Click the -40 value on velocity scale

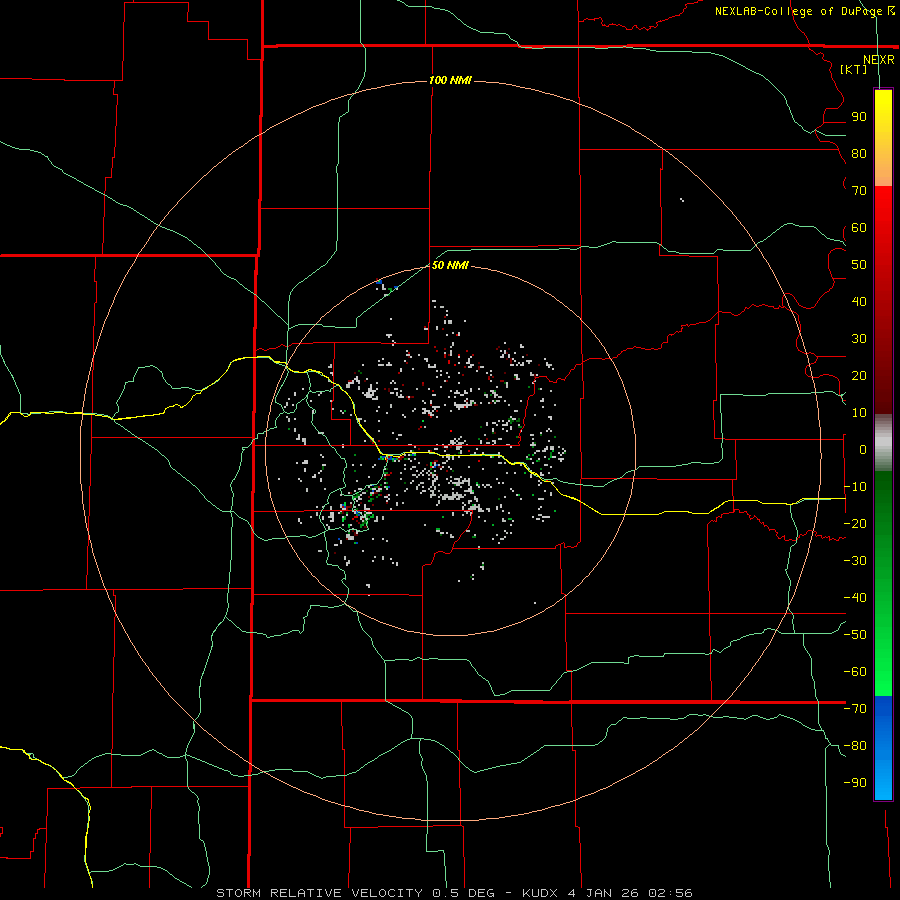coord(855,598)
